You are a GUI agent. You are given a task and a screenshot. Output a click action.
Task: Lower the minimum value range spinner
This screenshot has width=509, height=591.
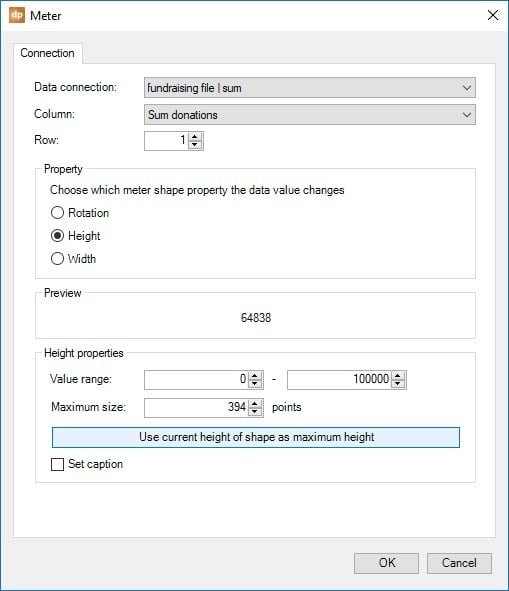click(255, 384)
